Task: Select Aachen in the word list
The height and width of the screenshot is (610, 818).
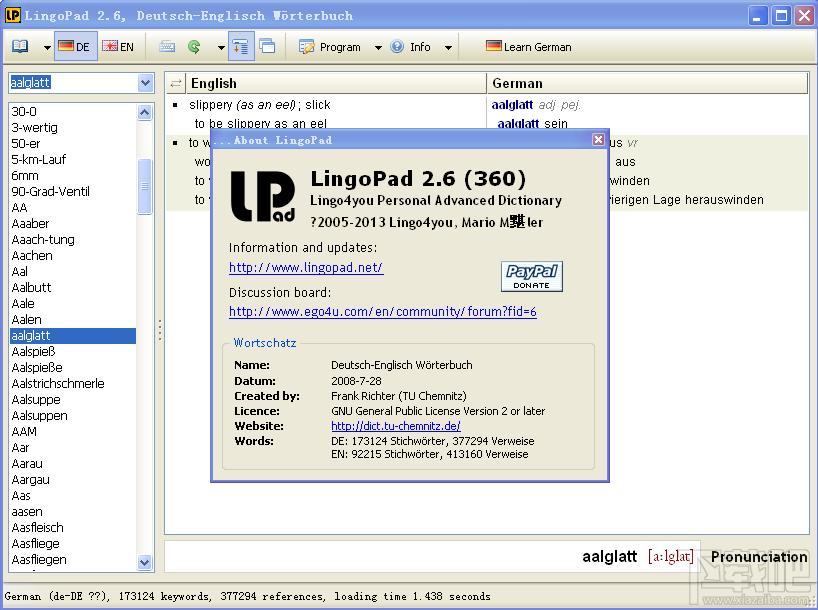Action: coord(32,256)
